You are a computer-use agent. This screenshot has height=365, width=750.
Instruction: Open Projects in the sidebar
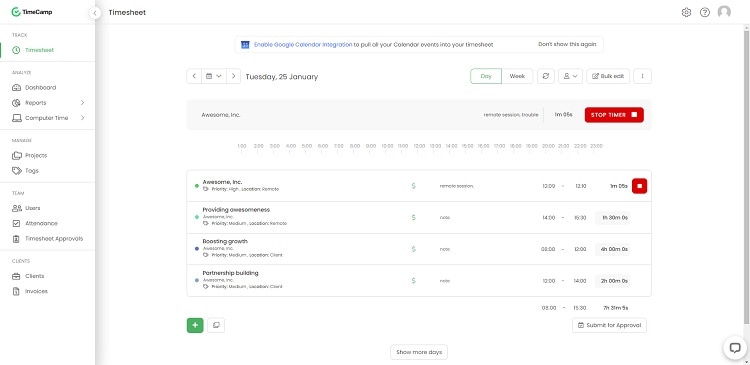(x=36, y=155)
